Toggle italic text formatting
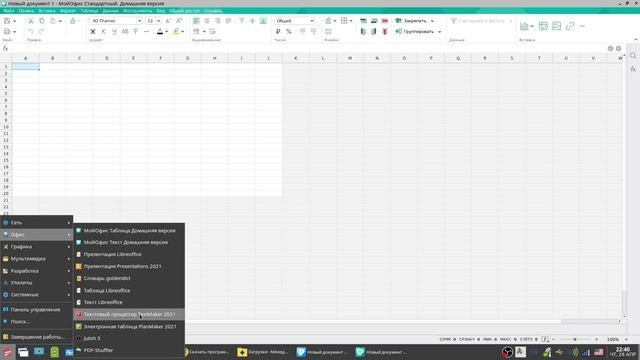 coord(104,31)
